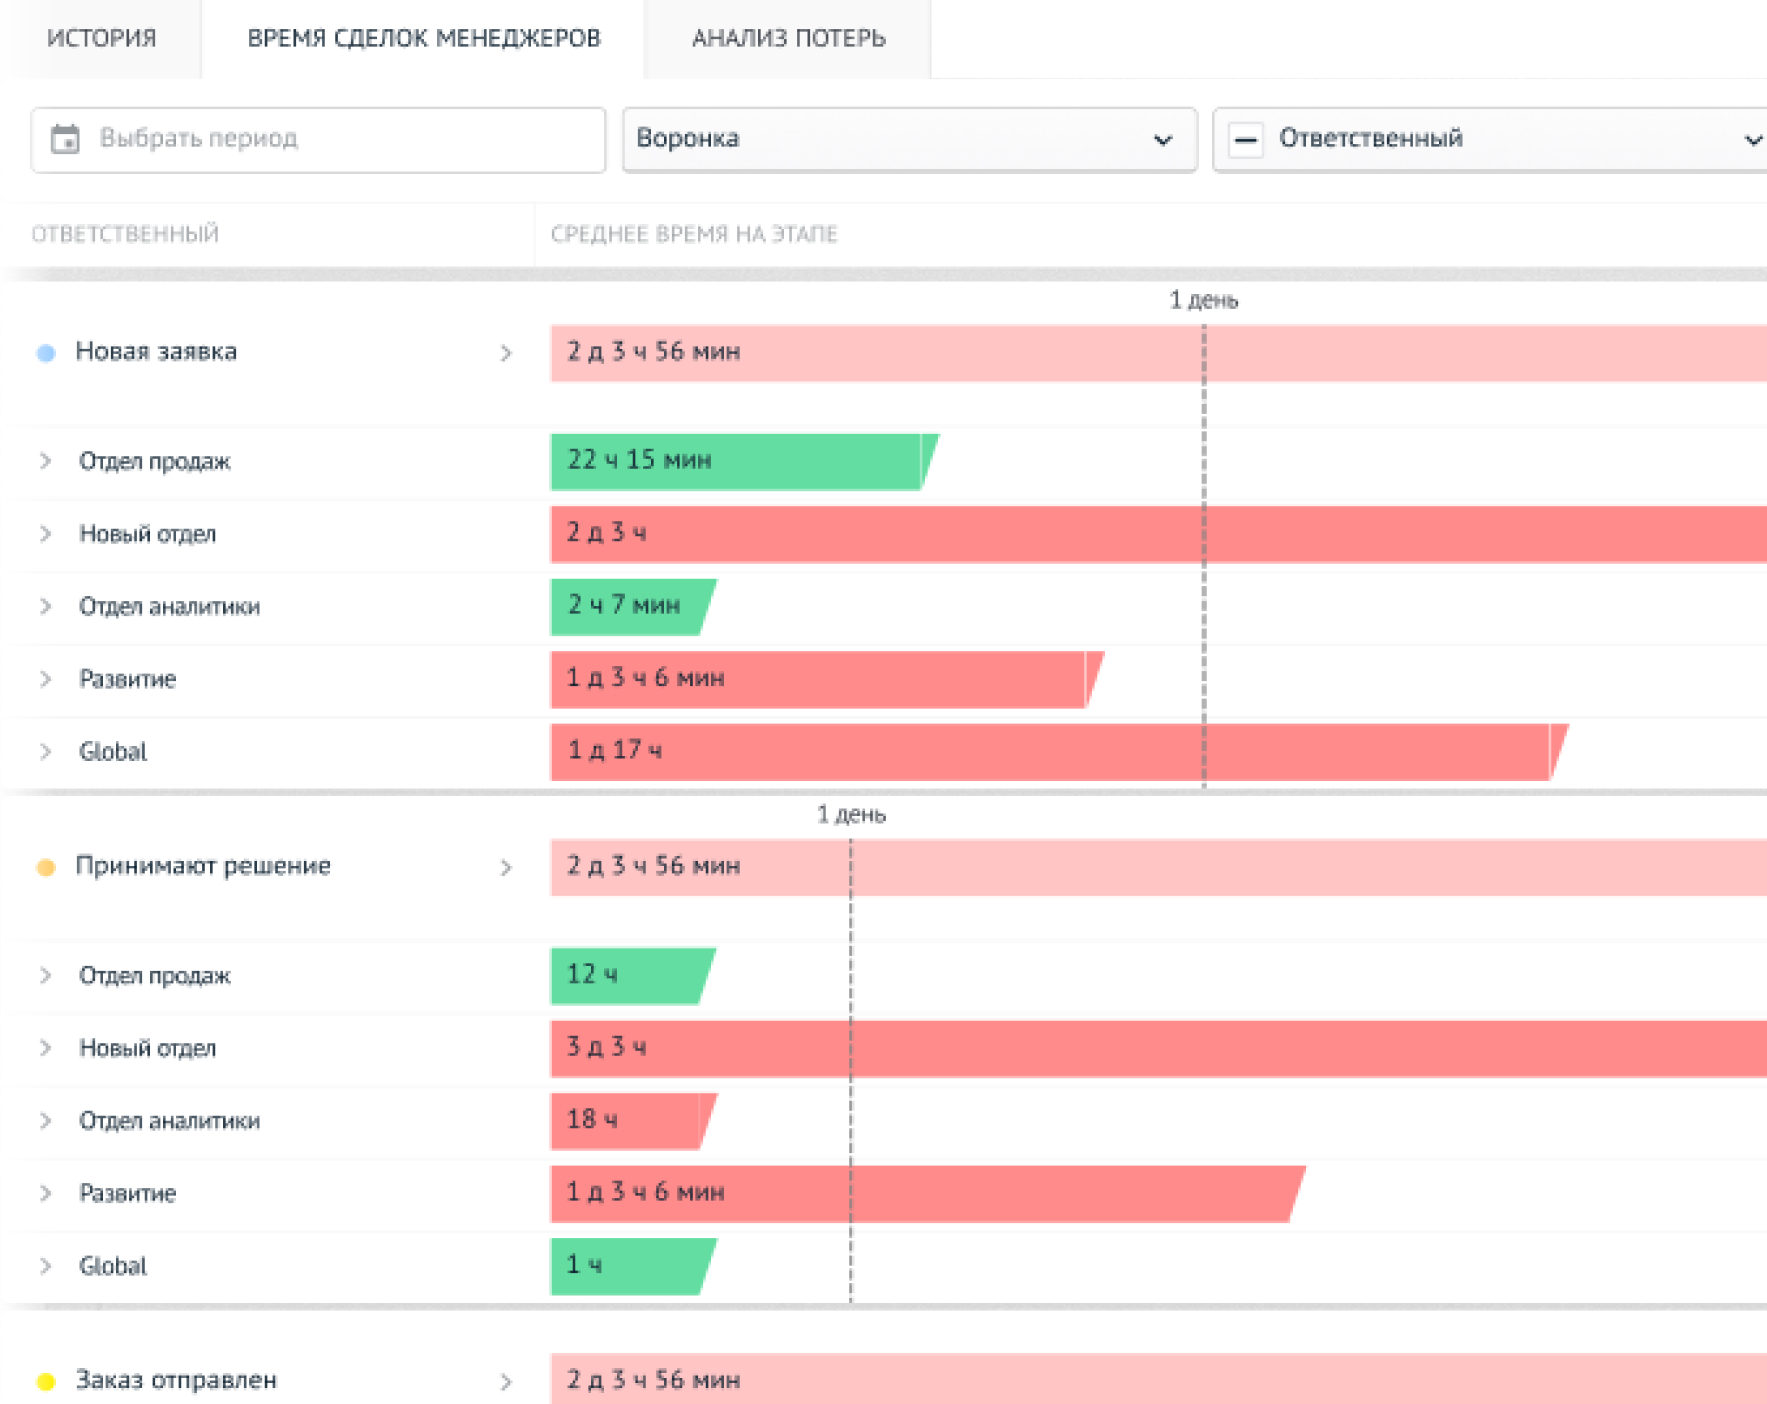Expand Новый отдел under Новая заявка

click(45, 534)
